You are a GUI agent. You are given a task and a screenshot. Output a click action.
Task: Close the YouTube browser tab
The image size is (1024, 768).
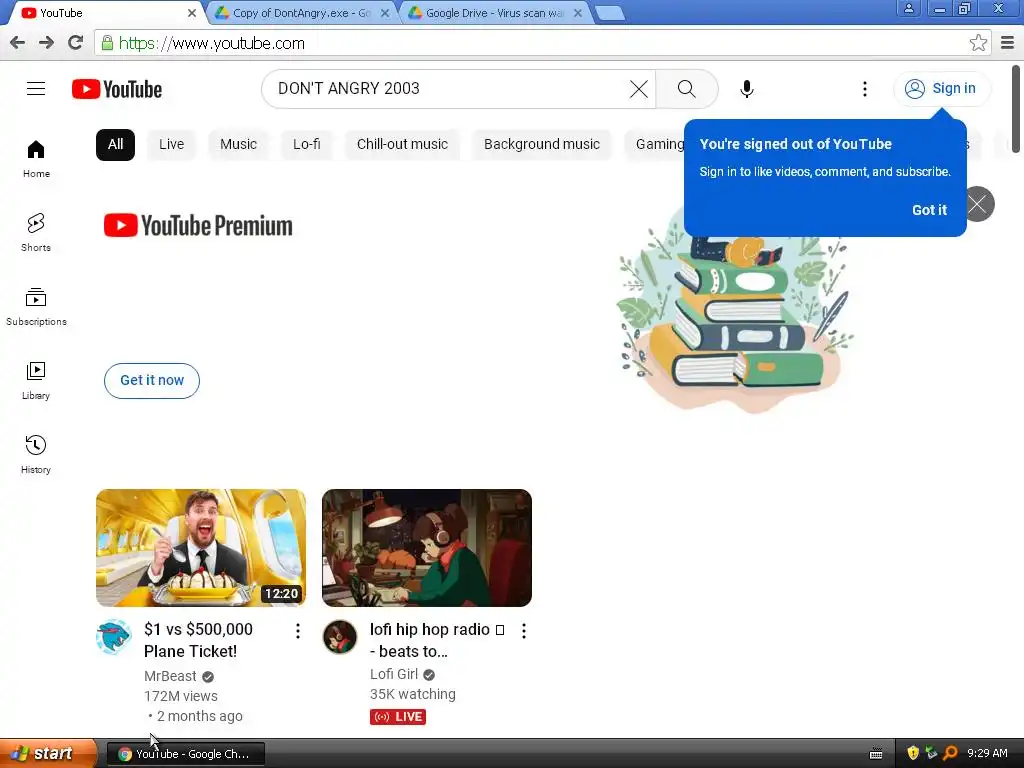pos(191,13)
